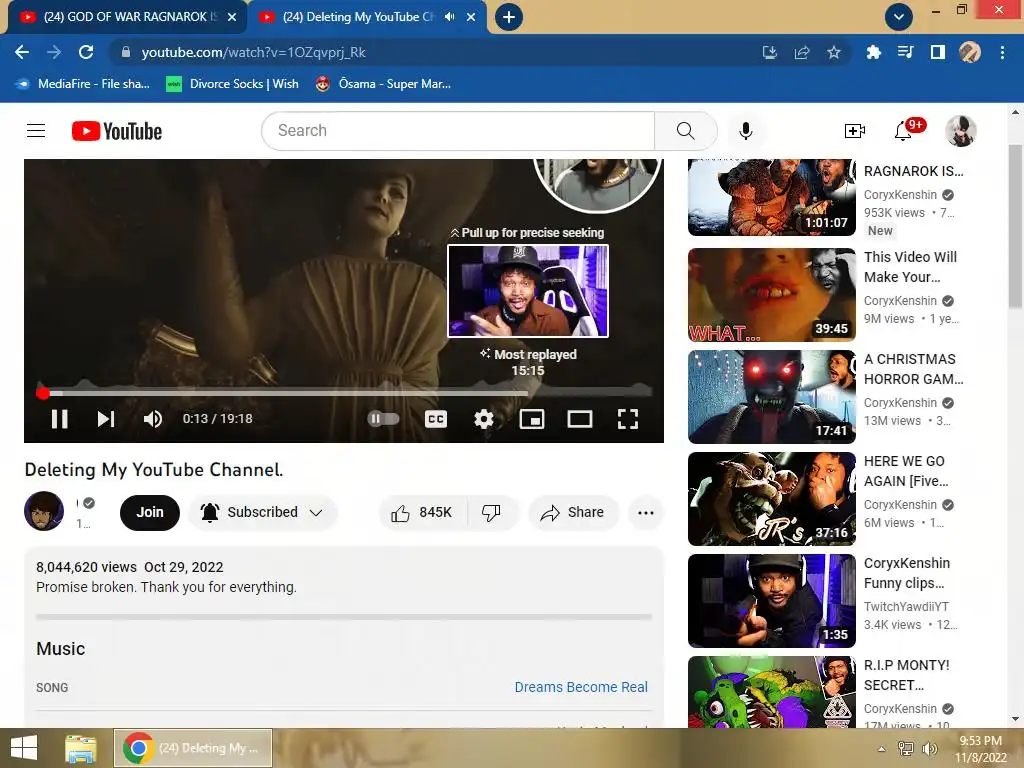
Task: Reload the page
Action: coord(86,52)
